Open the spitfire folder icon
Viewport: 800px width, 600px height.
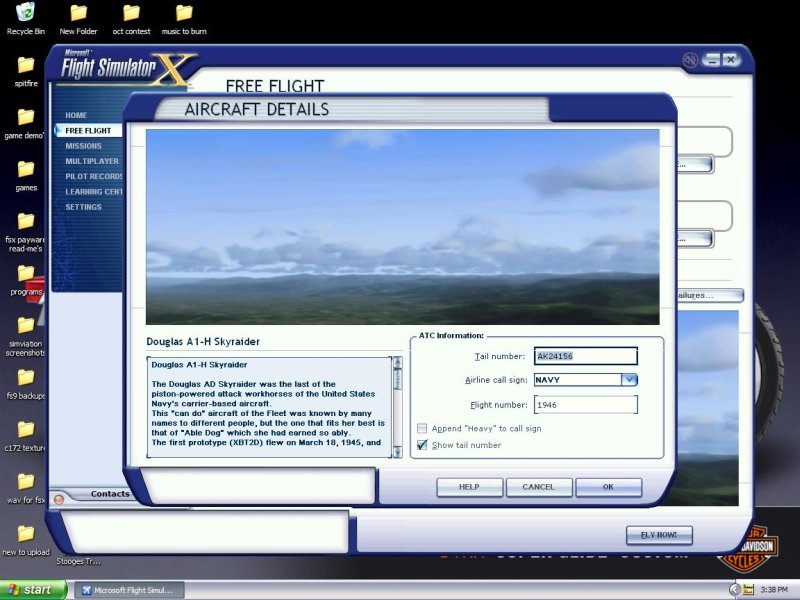(x=25, y=65)
